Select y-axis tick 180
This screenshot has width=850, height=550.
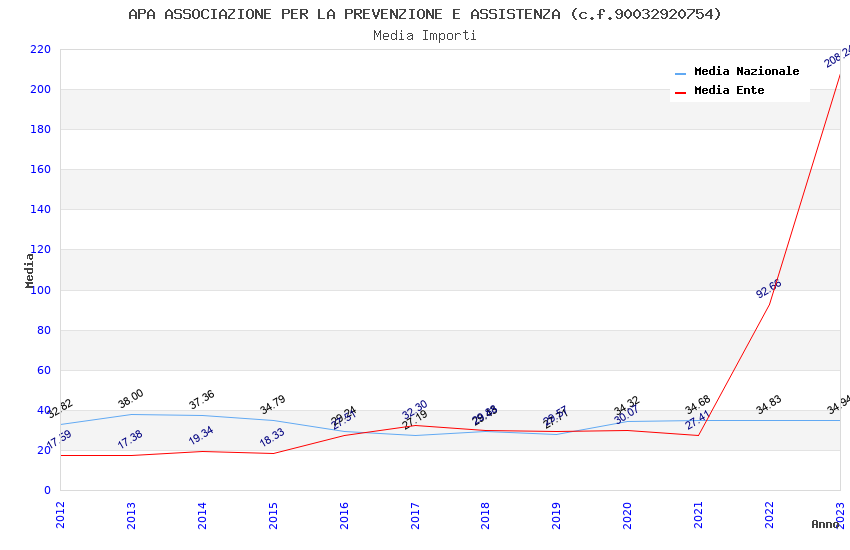pos(41,130)
